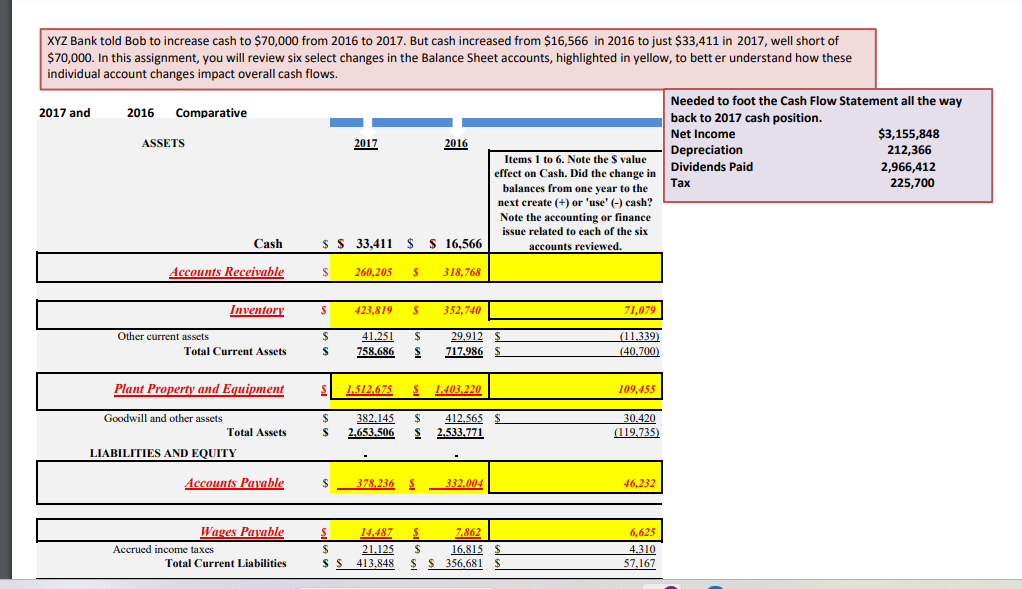Select Total Assets 2016 value 2,533,771
The height and width of the screenshot is (589, 1022).
(460, 432)
